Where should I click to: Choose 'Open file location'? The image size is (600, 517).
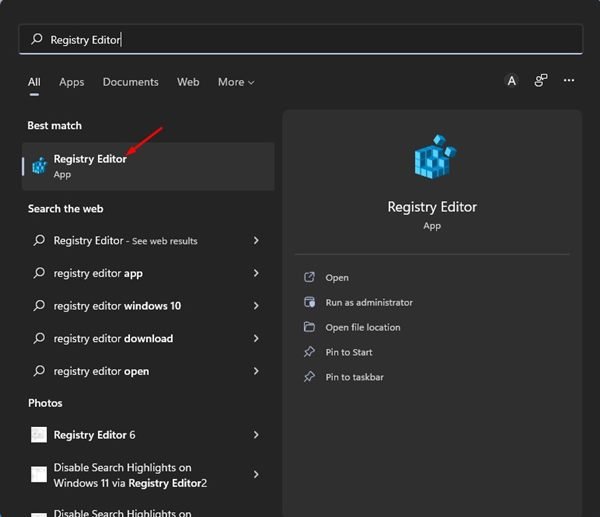click(x=363, y=327)
